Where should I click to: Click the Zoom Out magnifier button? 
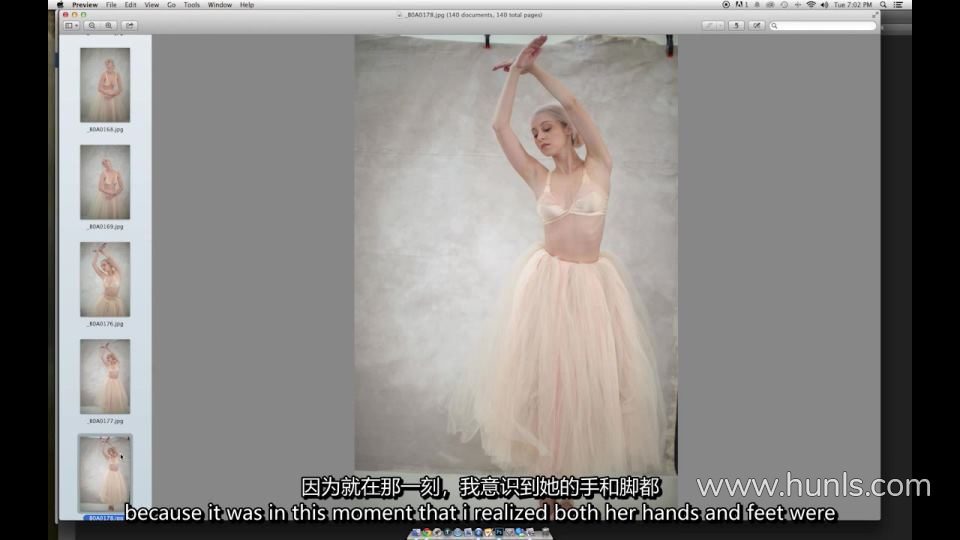point(92,26)
